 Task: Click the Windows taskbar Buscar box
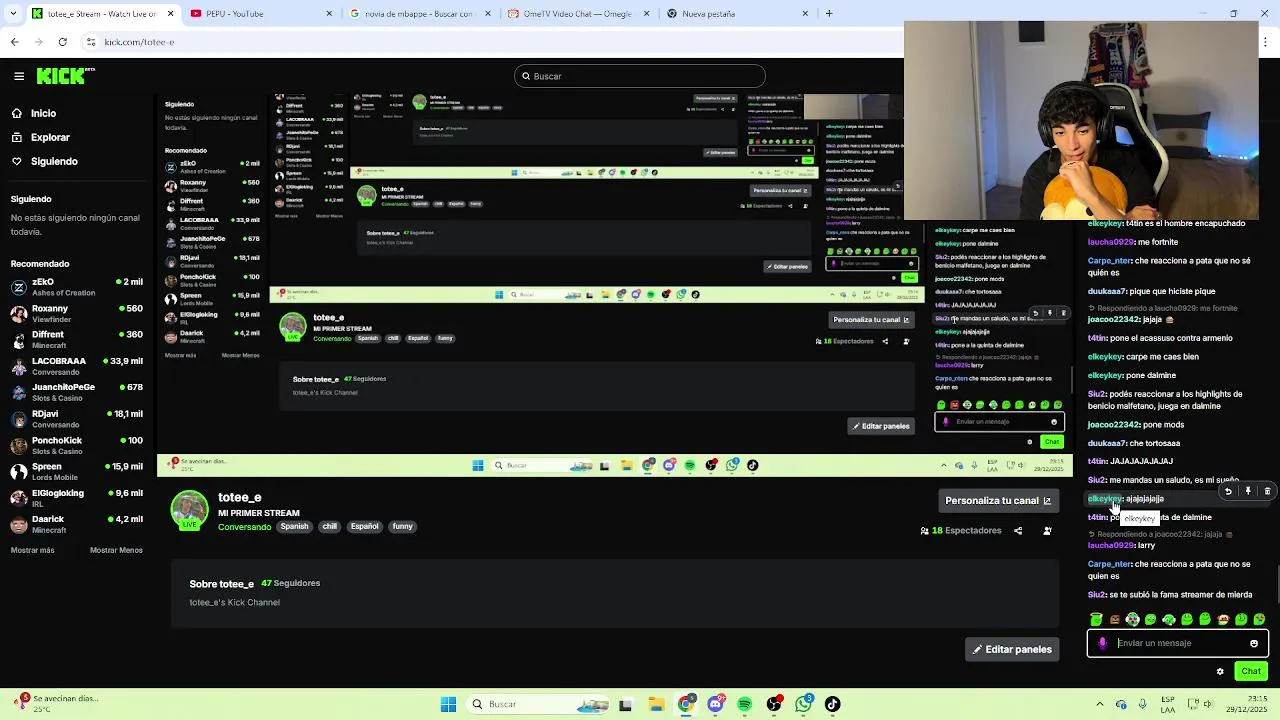coord(538,705)
